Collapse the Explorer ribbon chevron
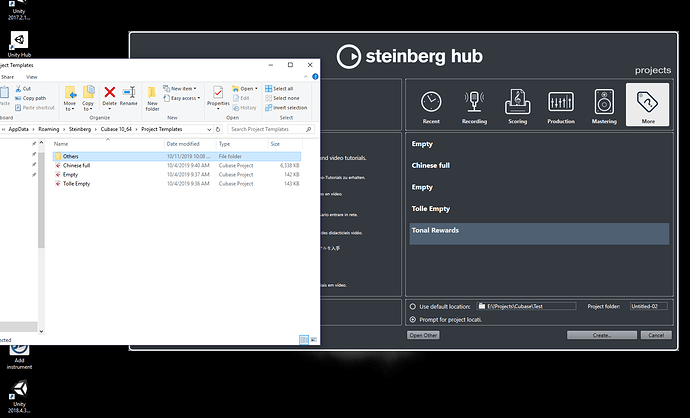 (x=306, y=77)
